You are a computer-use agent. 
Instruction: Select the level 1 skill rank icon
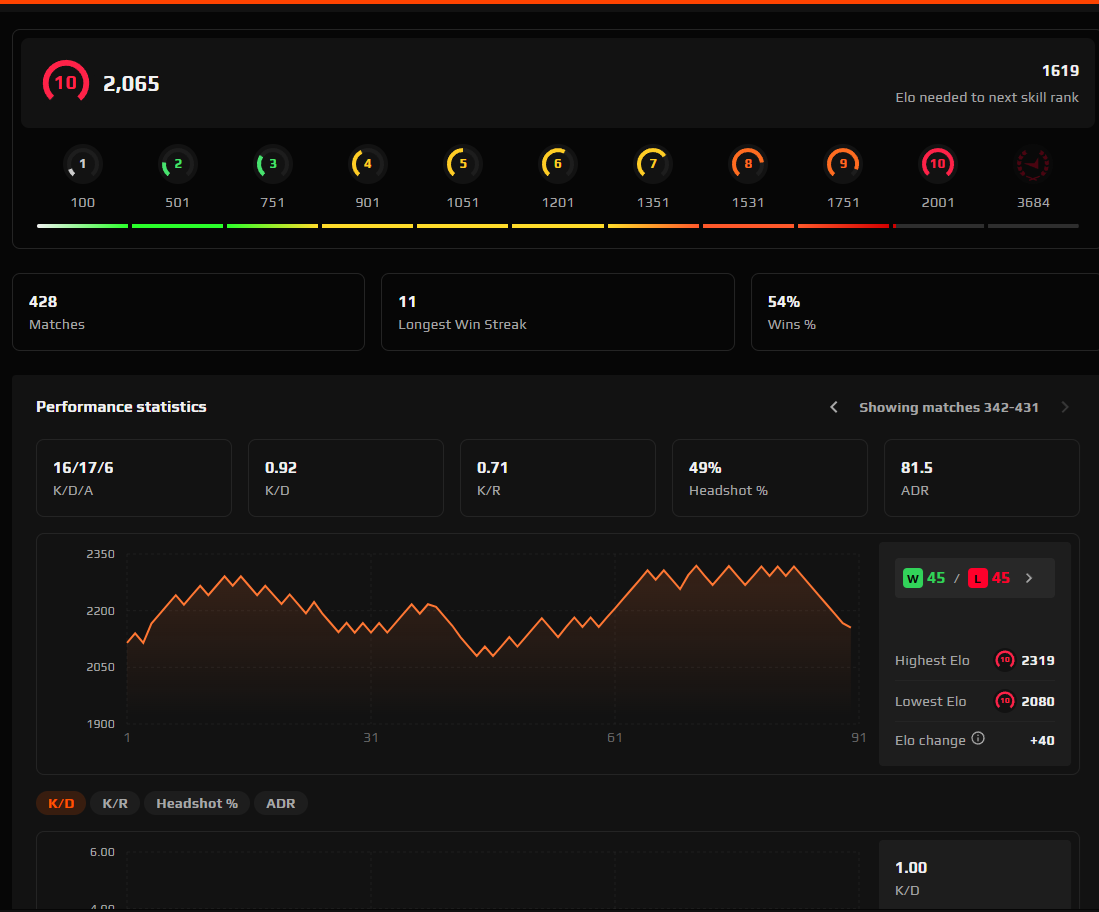tap(82, 163)
